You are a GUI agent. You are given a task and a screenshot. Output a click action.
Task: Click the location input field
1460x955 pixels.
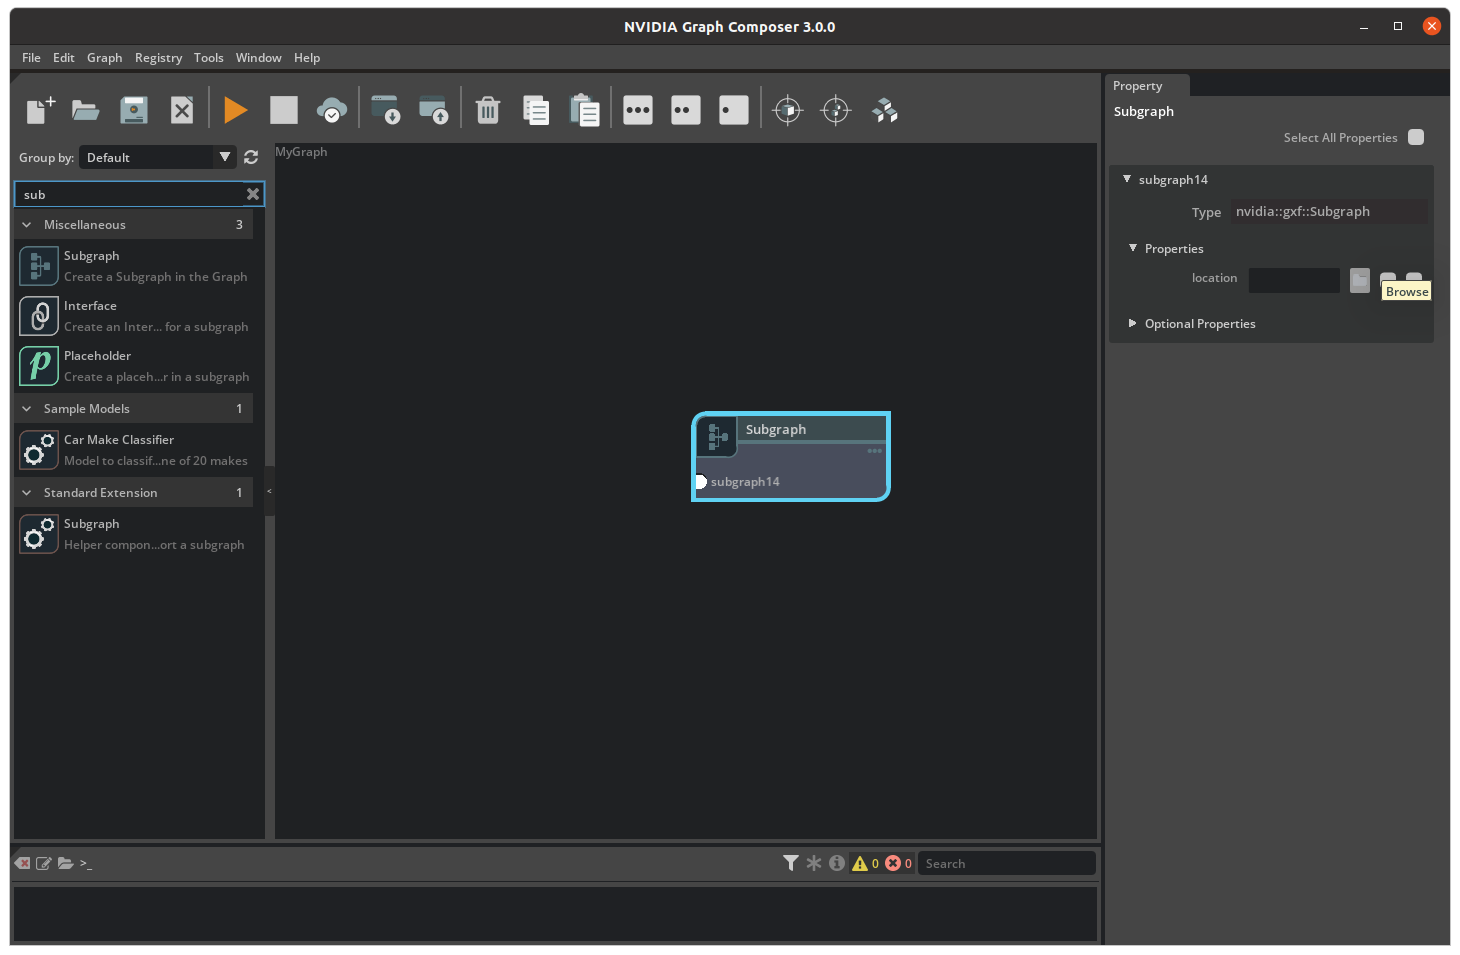1294,280
